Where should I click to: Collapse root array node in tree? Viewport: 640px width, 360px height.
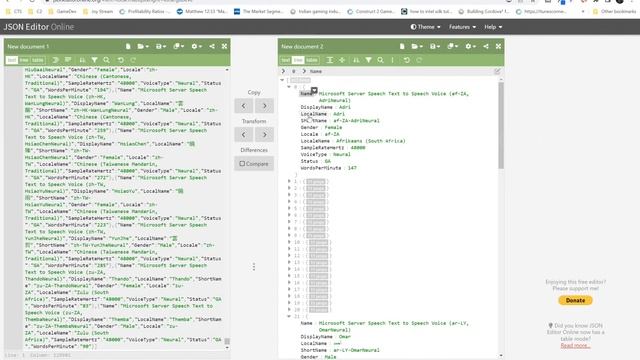pyautogui.click(x=282, y=80)
